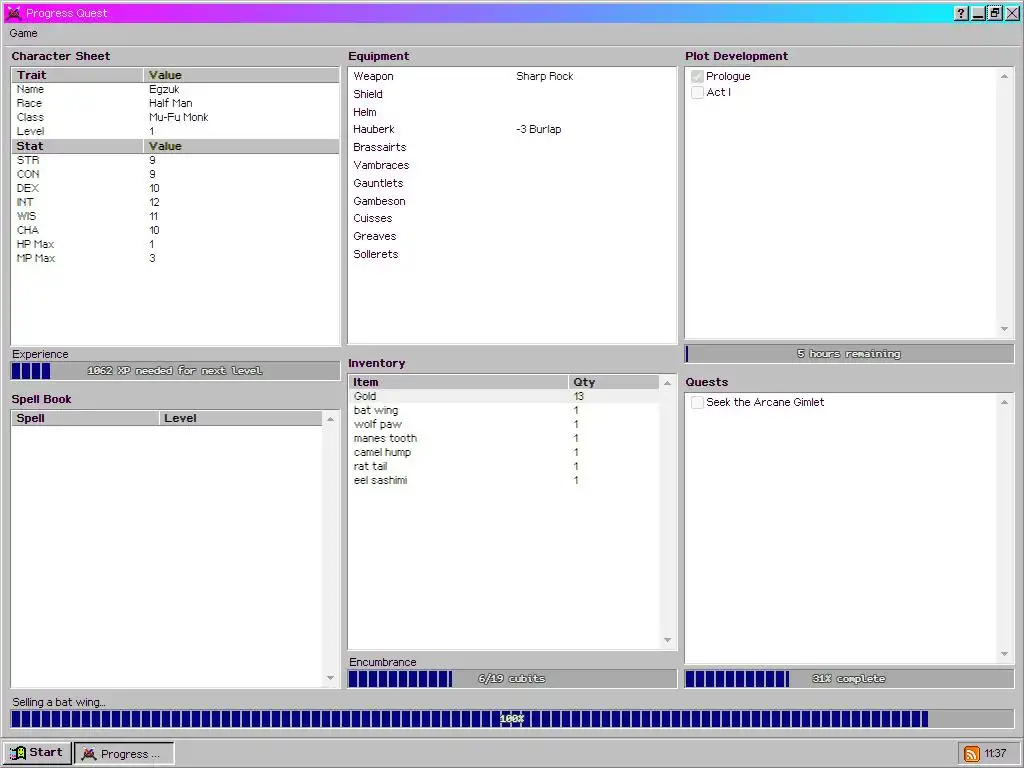
Task: Click the clock showing 11:37
Action: point(995,754)
